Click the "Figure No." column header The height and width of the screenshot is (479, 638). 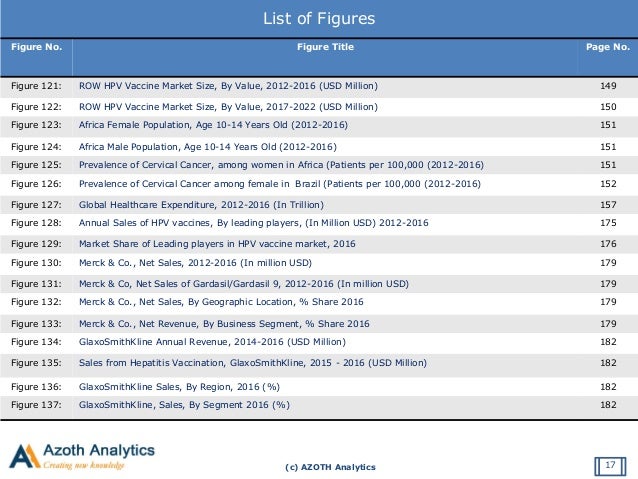(37, 47)
